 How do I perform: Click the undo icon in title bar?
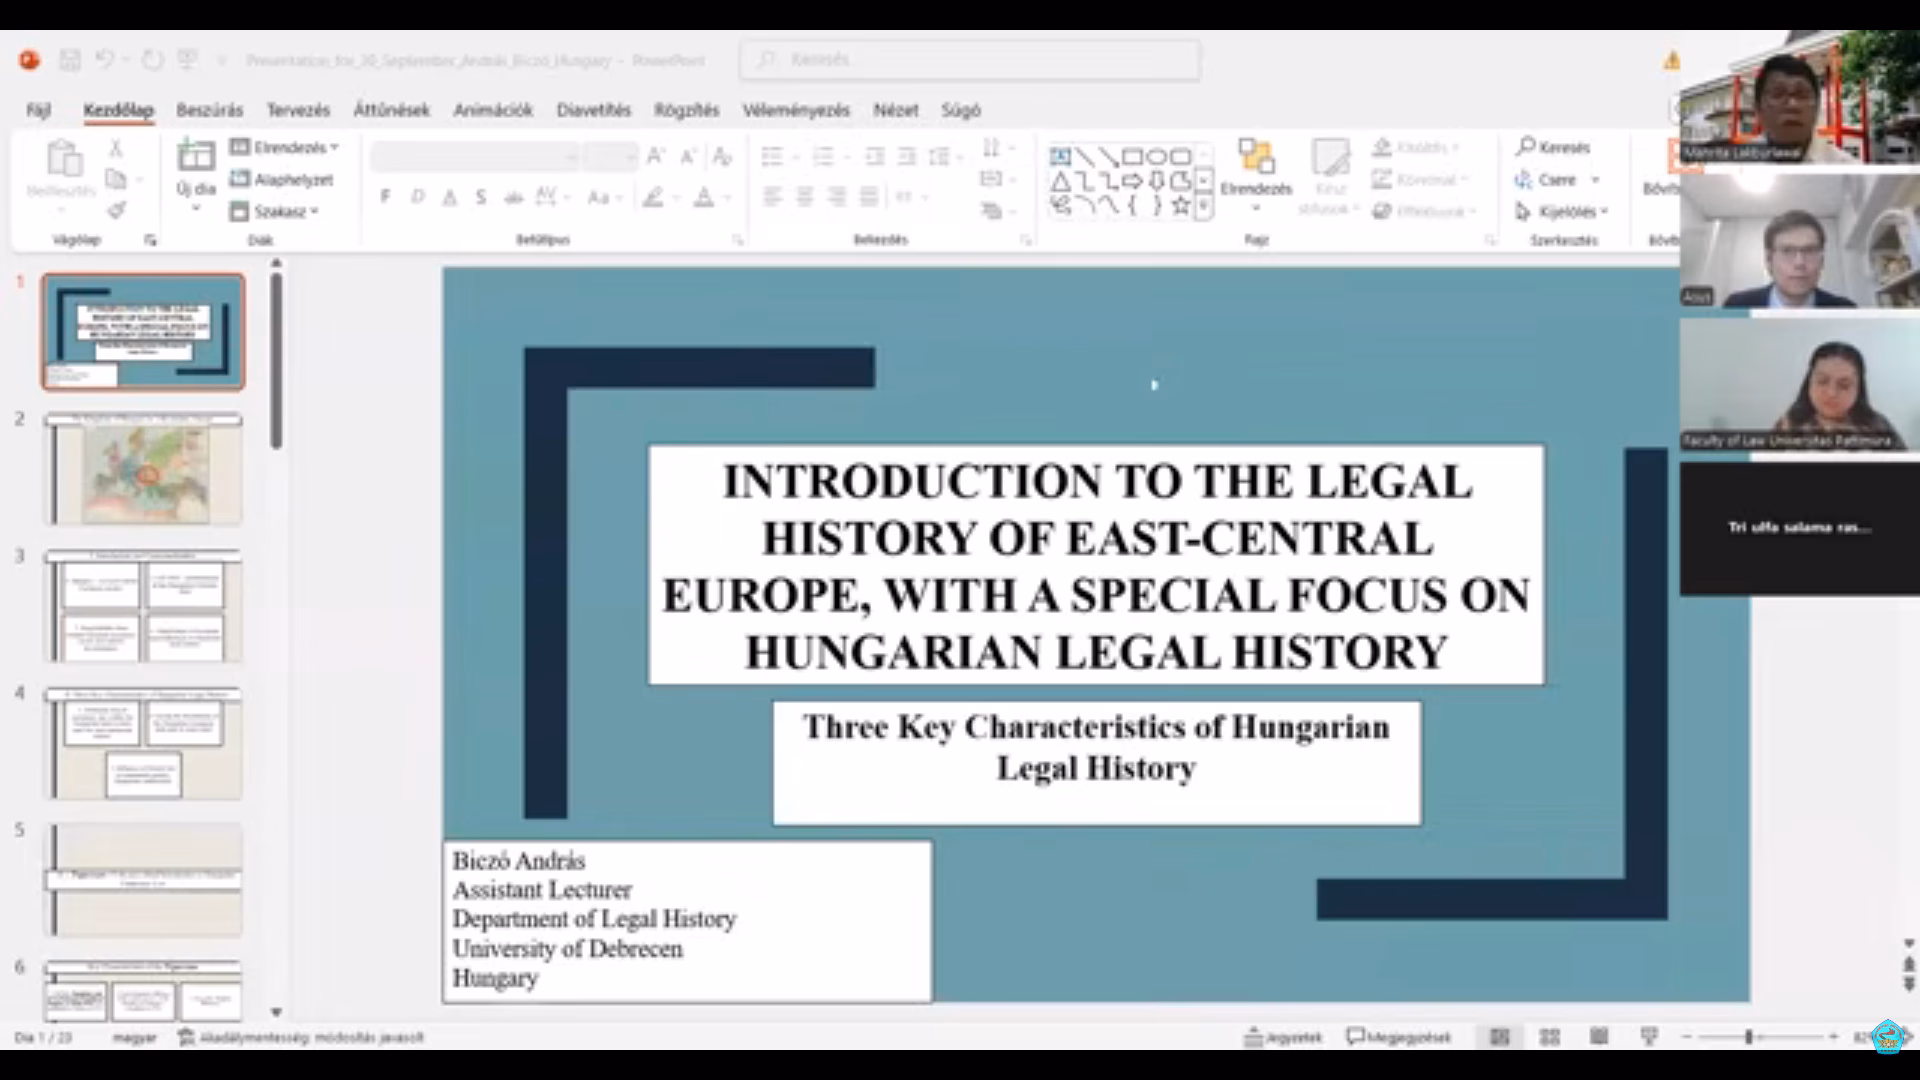tap(104, 60)
